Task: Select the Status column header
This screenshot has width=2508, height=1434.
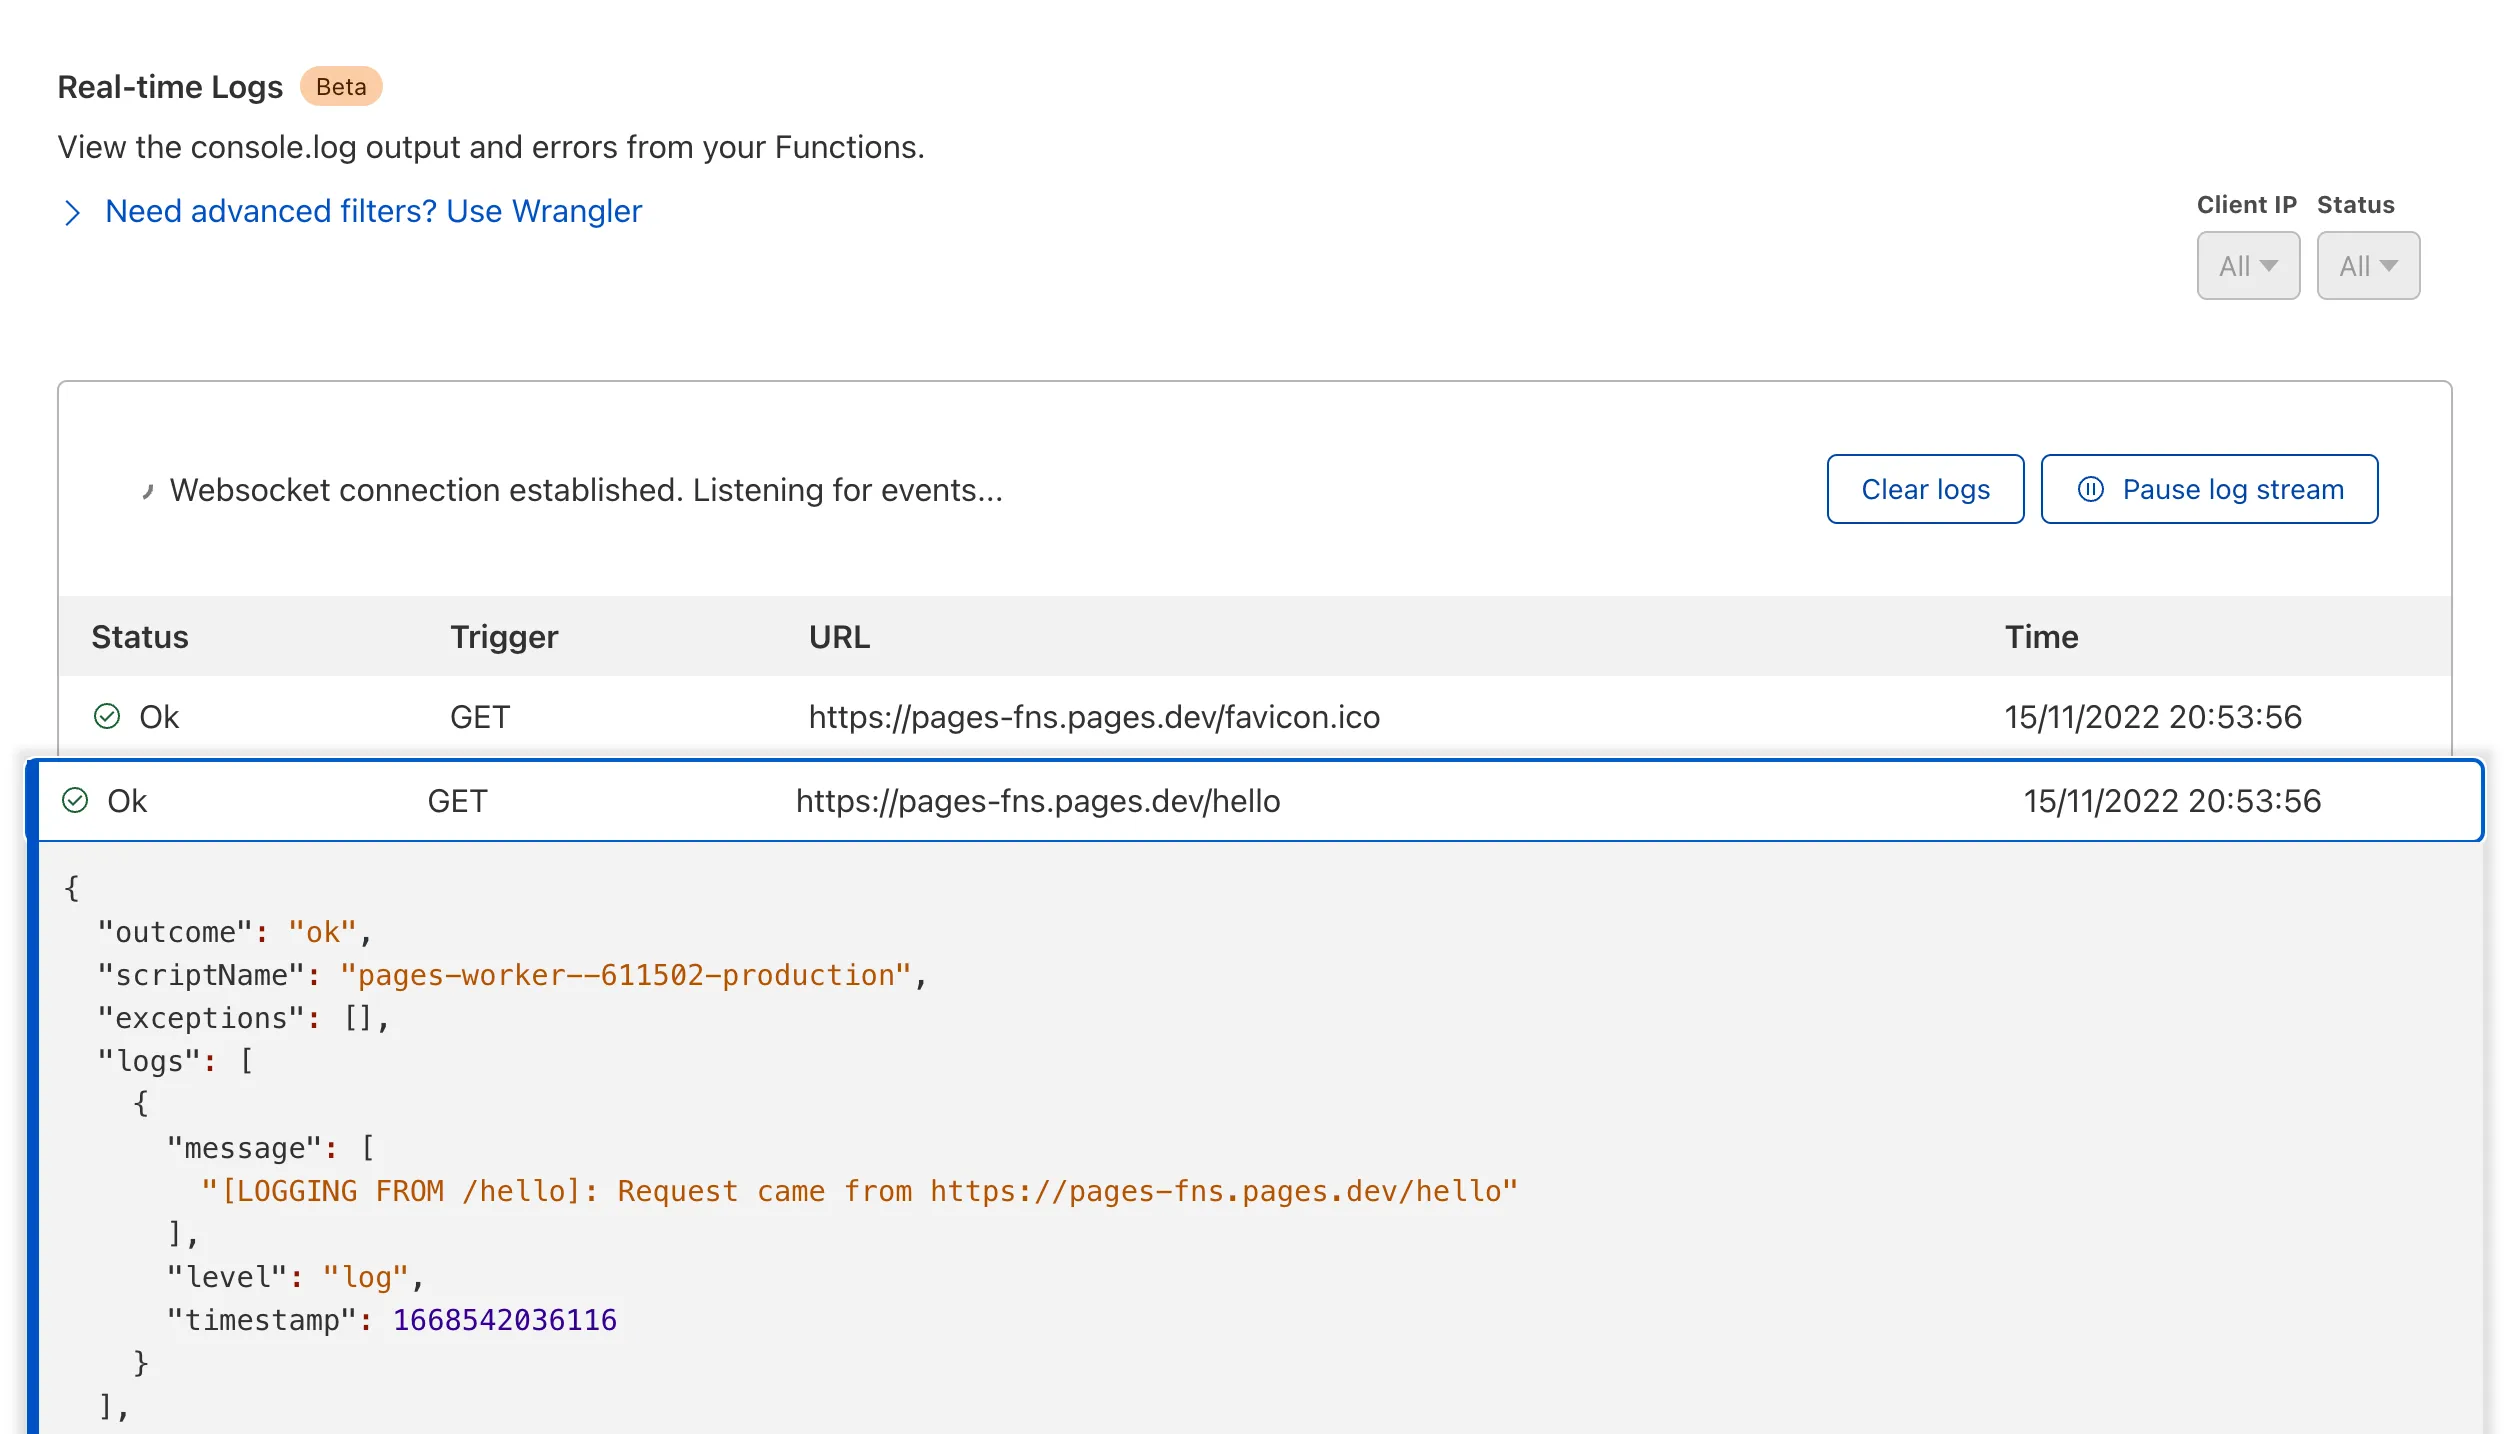Action: point(140,636)
